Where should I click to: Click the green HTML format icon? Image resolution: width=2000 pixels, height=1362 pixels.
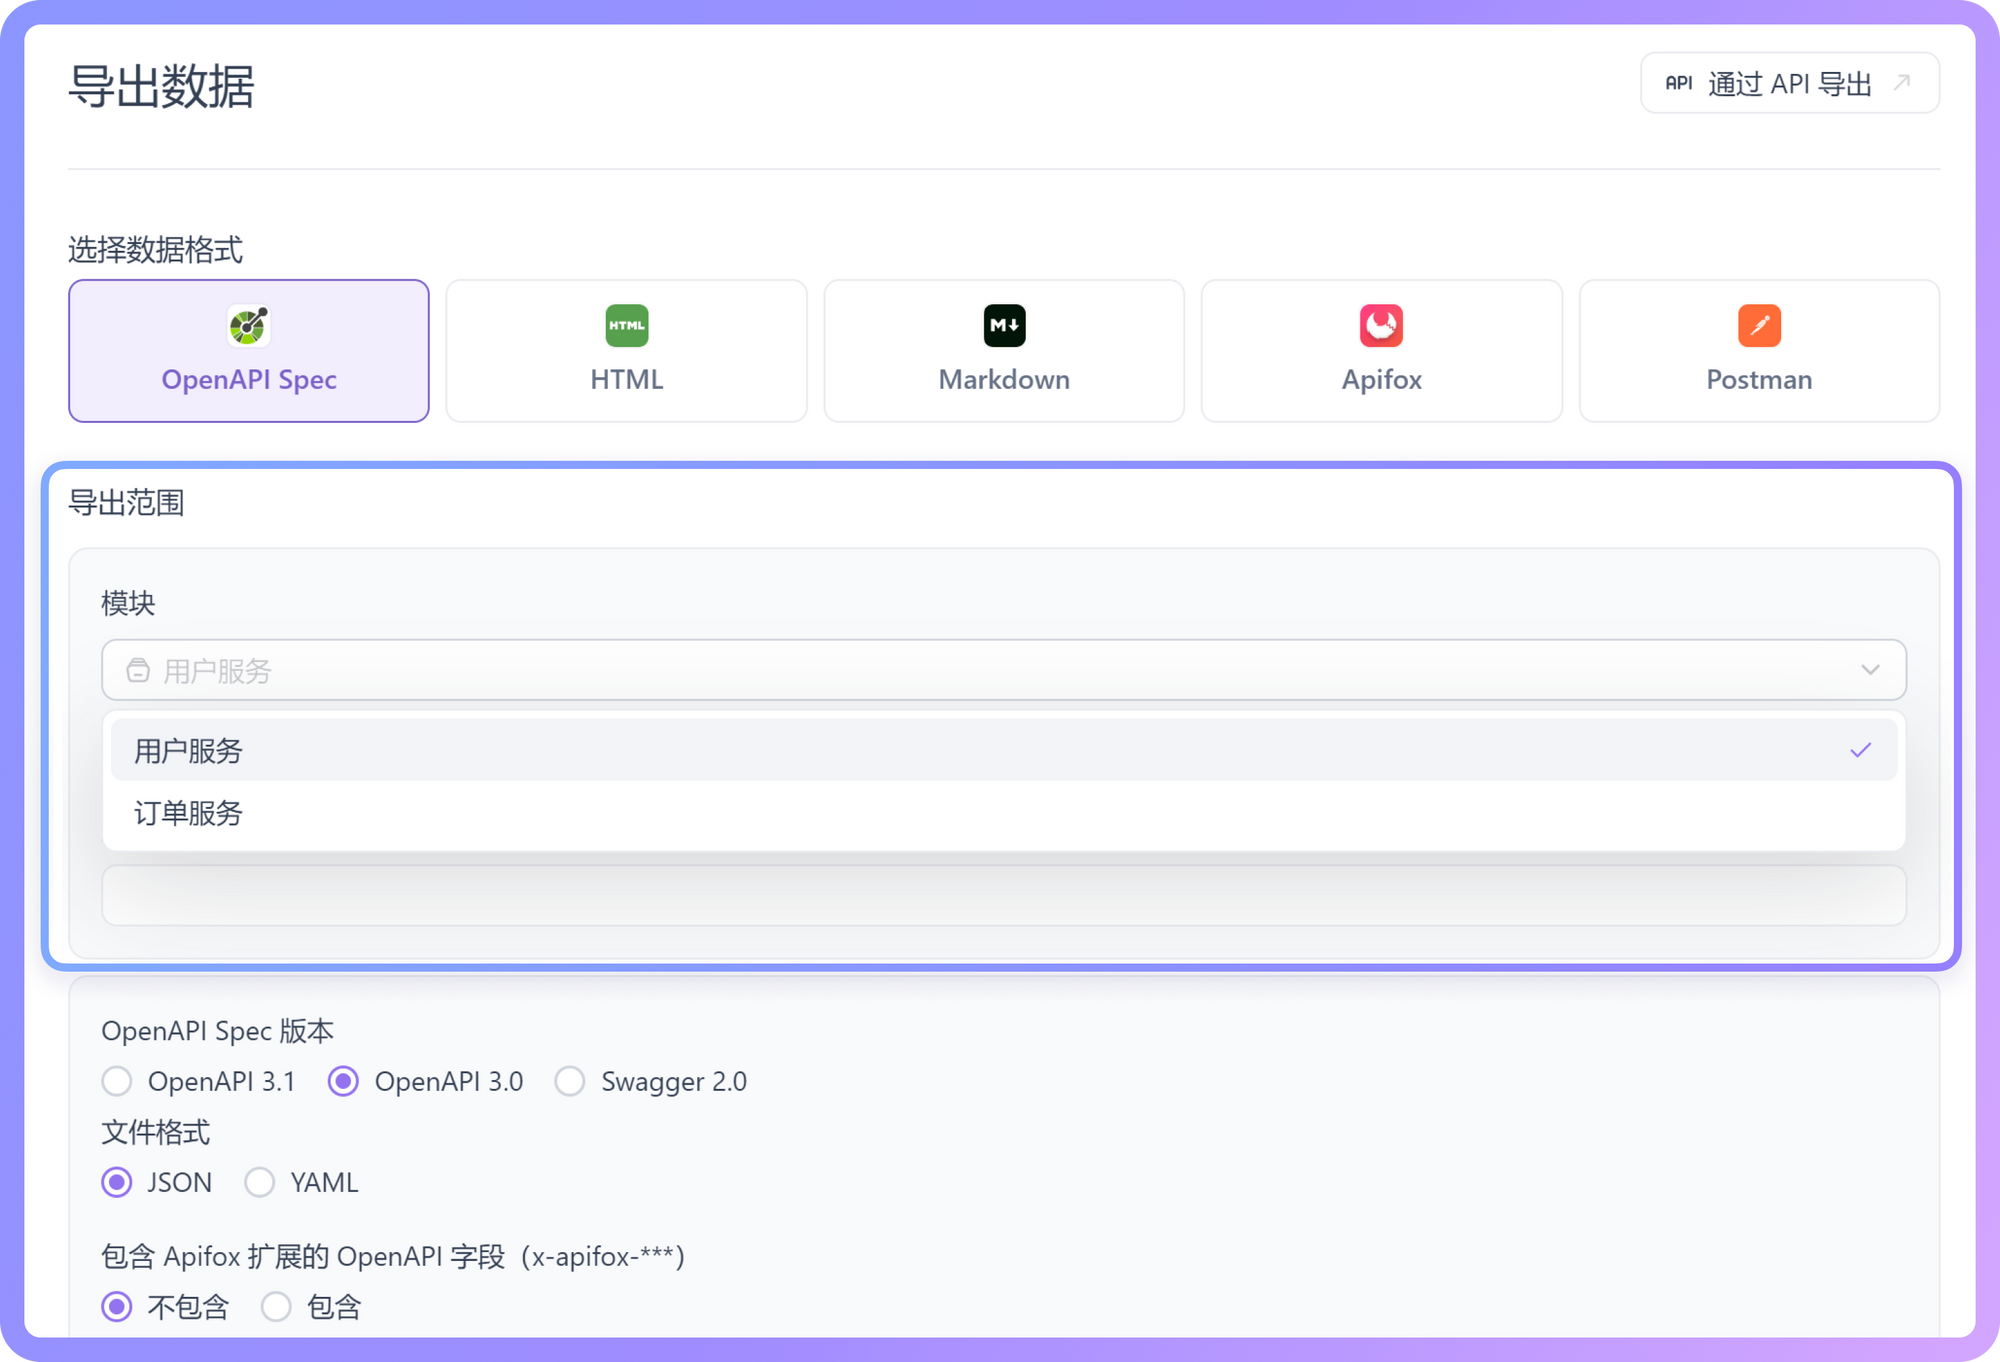point(626,325)
